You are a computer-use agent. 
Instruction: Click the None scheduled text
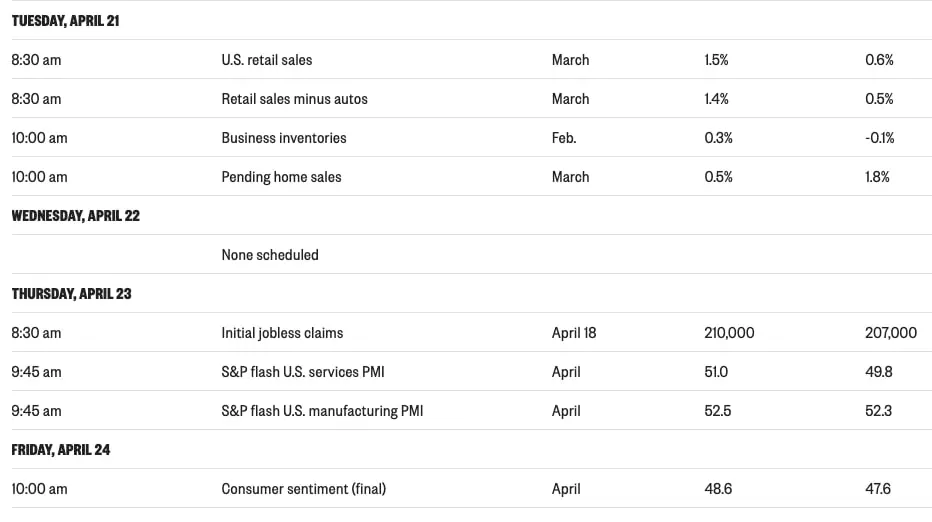(x=269, y=255)
